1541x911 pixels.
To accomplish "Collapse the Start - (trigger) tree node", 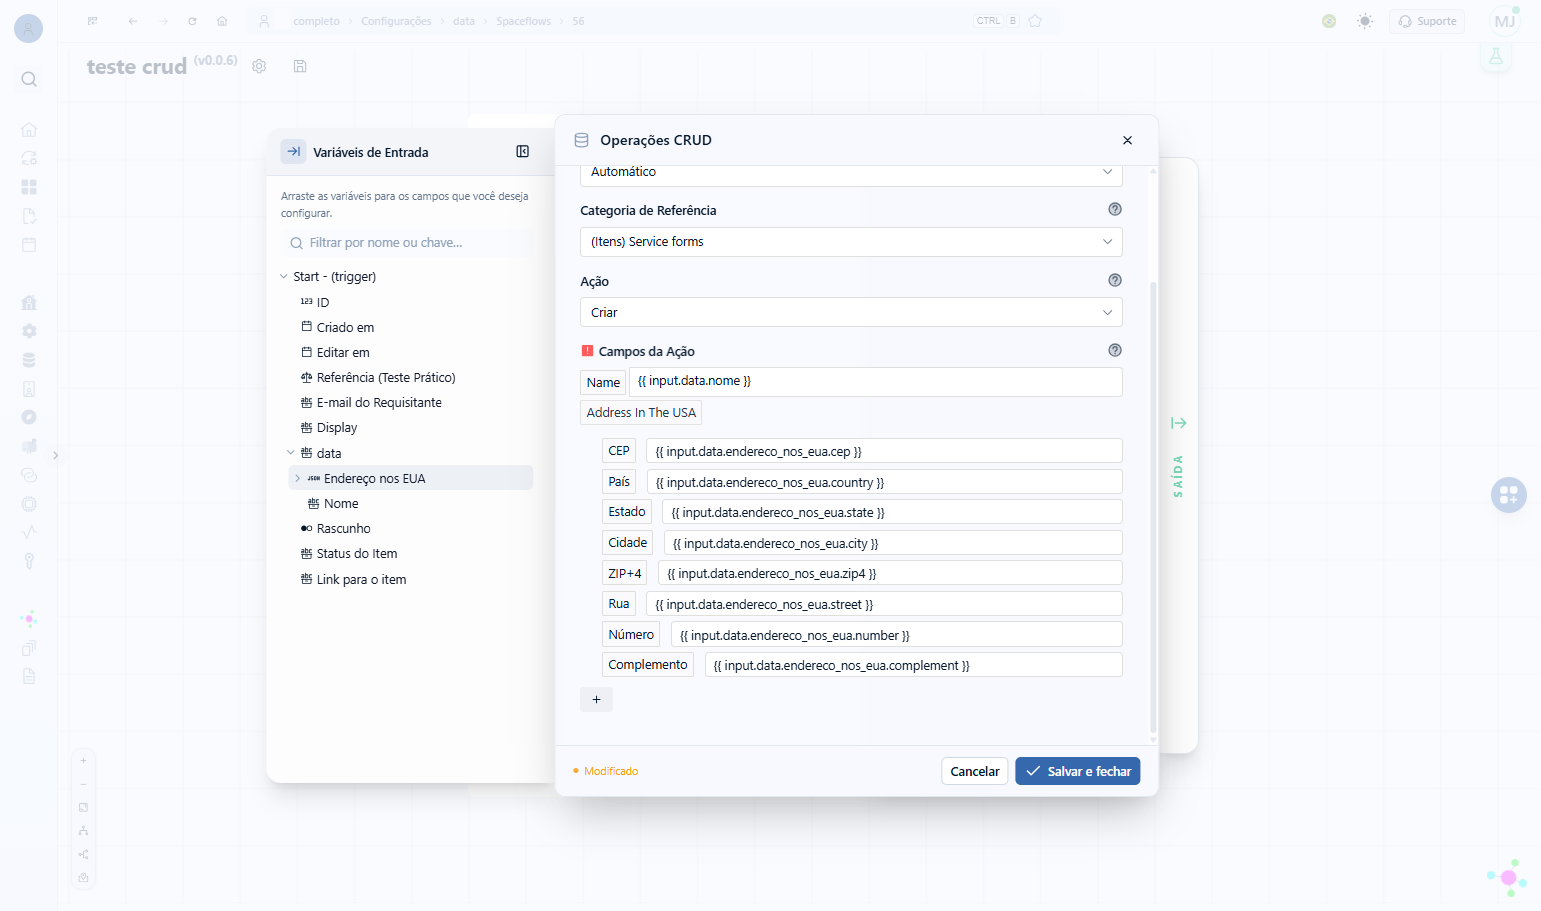I will 284,277.
